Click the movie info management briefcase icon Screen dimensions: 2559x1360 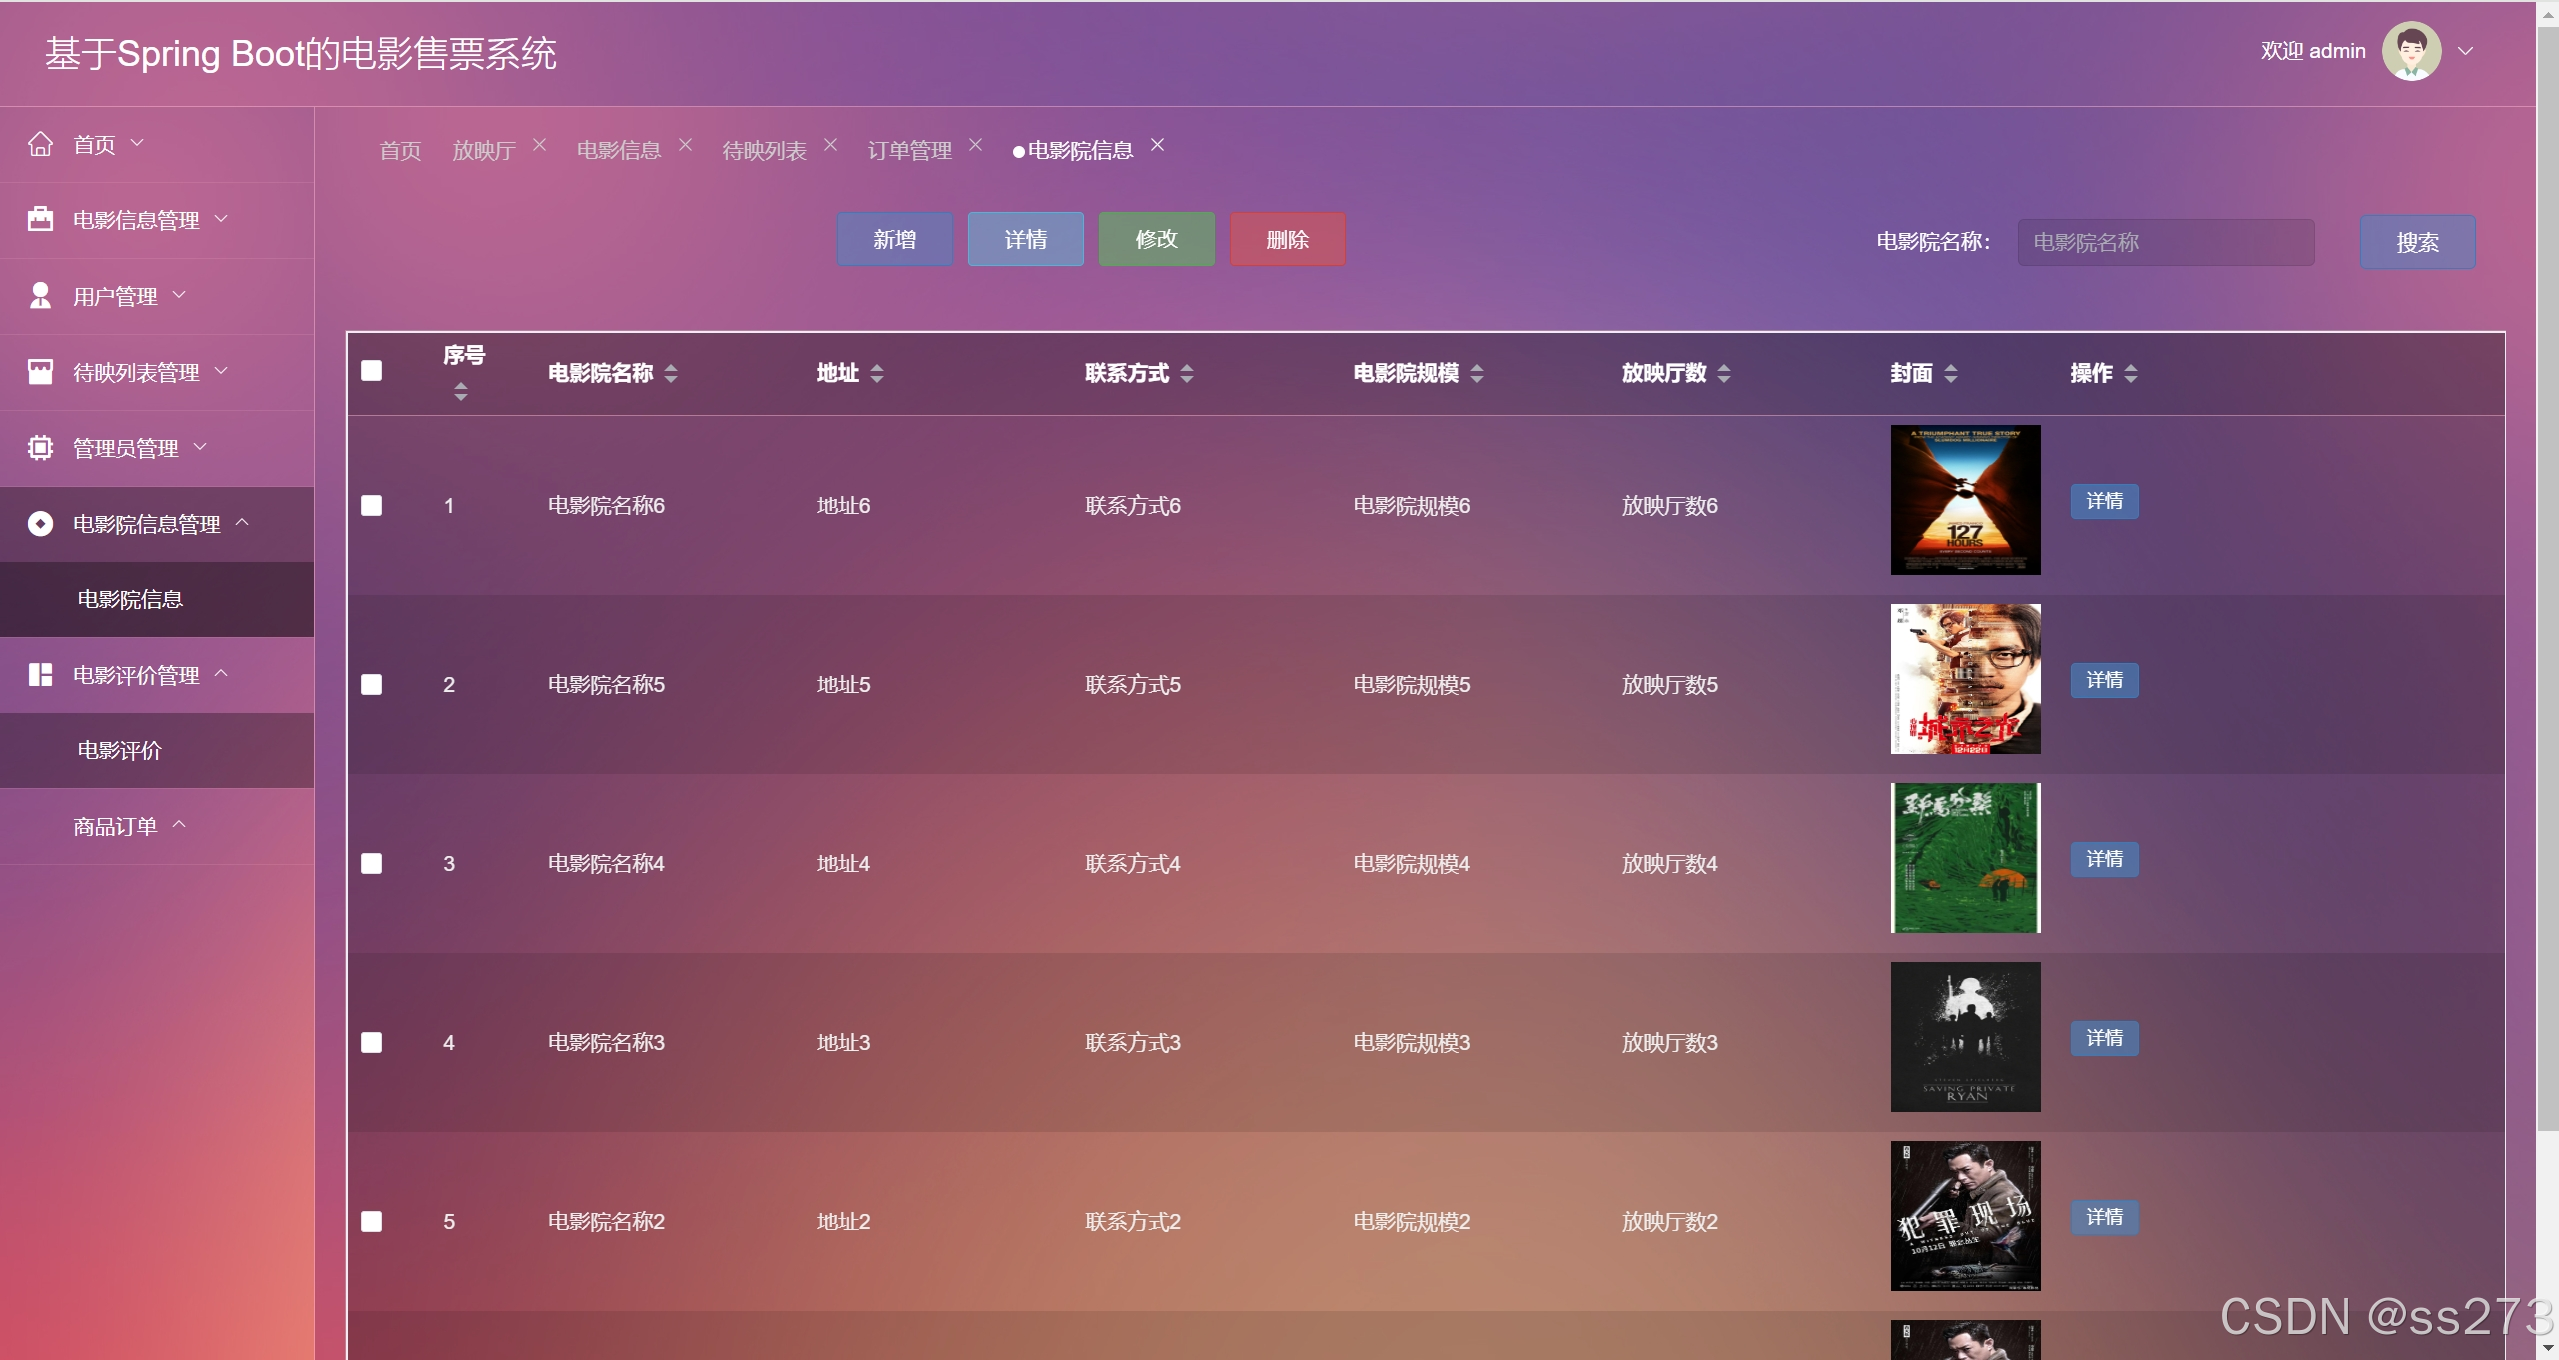point(40,219)
